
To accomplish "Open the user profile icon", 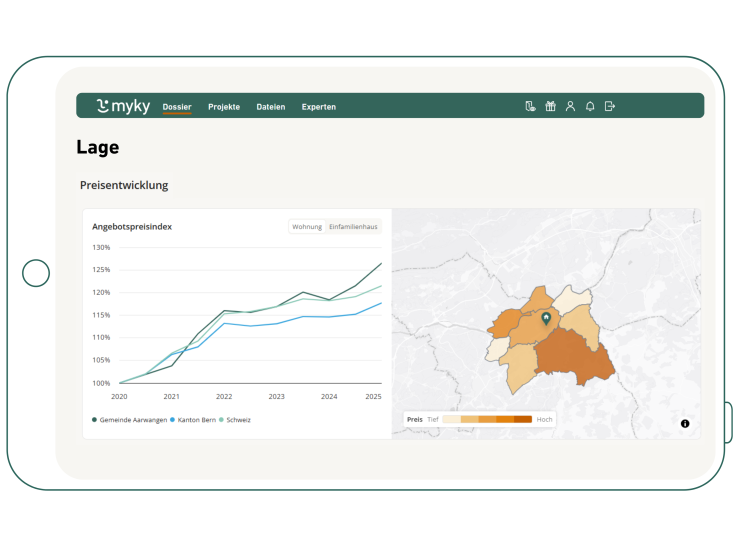I will (570, 106).
